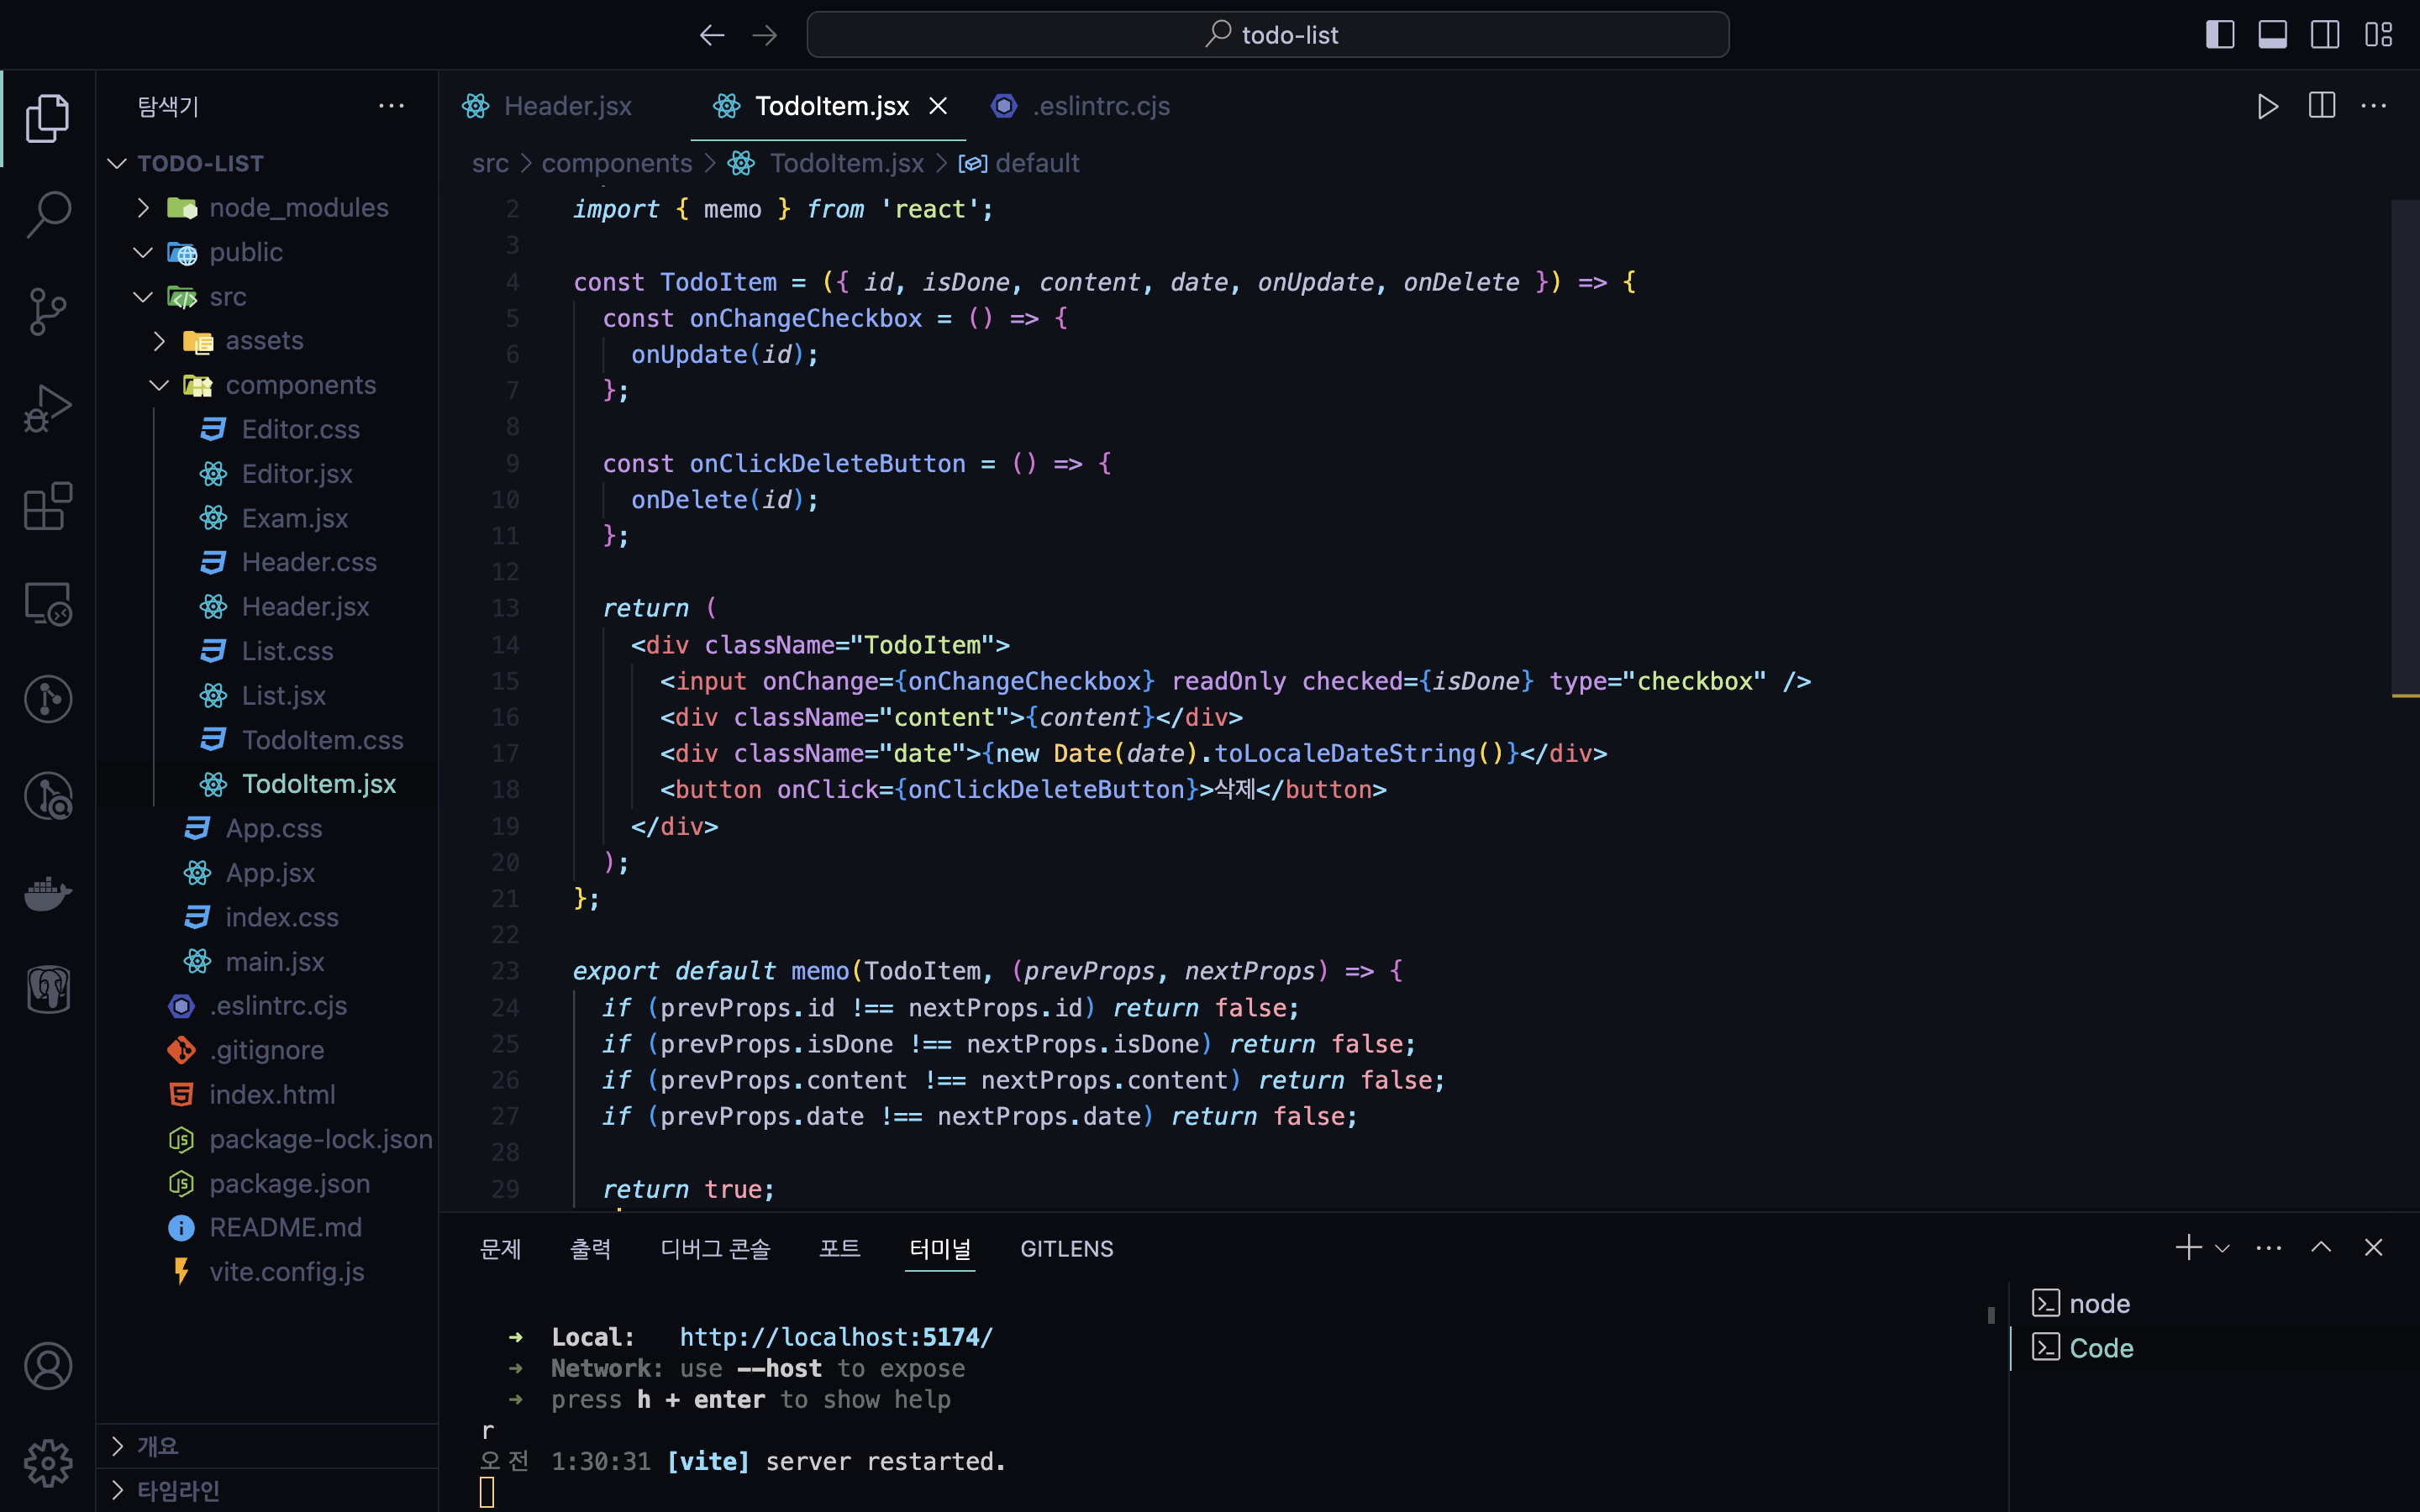Image resolution: width=2420 pixels, height=1512 pixels.
Task: Switch to the Header.jsx tab
Action: [567, 106]
